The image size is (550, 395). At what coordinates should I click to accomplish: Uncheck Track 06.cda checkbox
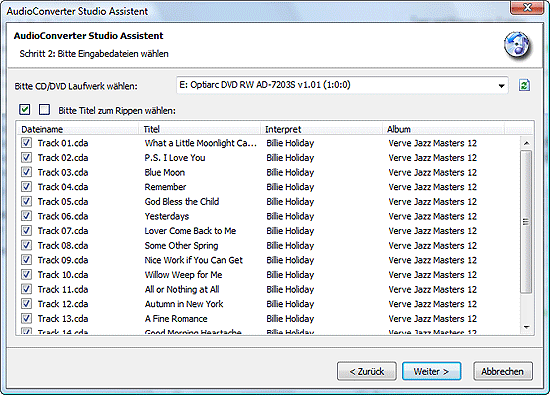(26, 216)
